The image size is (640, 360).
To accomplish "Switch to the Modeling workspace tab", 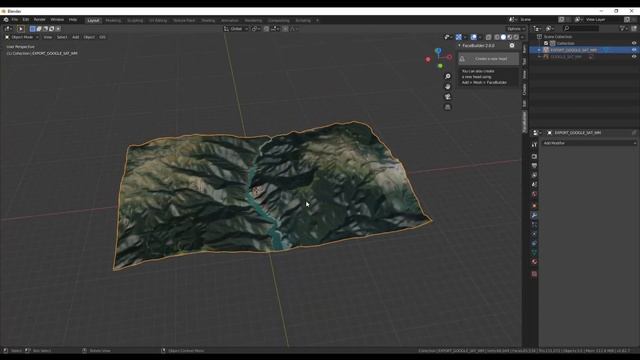I will click(x=113, y=20).
